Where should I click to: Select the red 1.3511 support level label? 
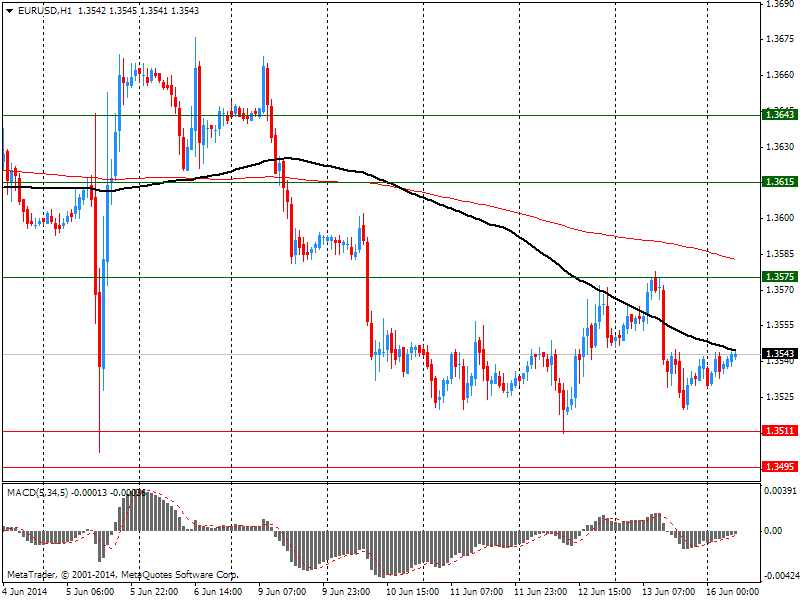click(780, 431)
